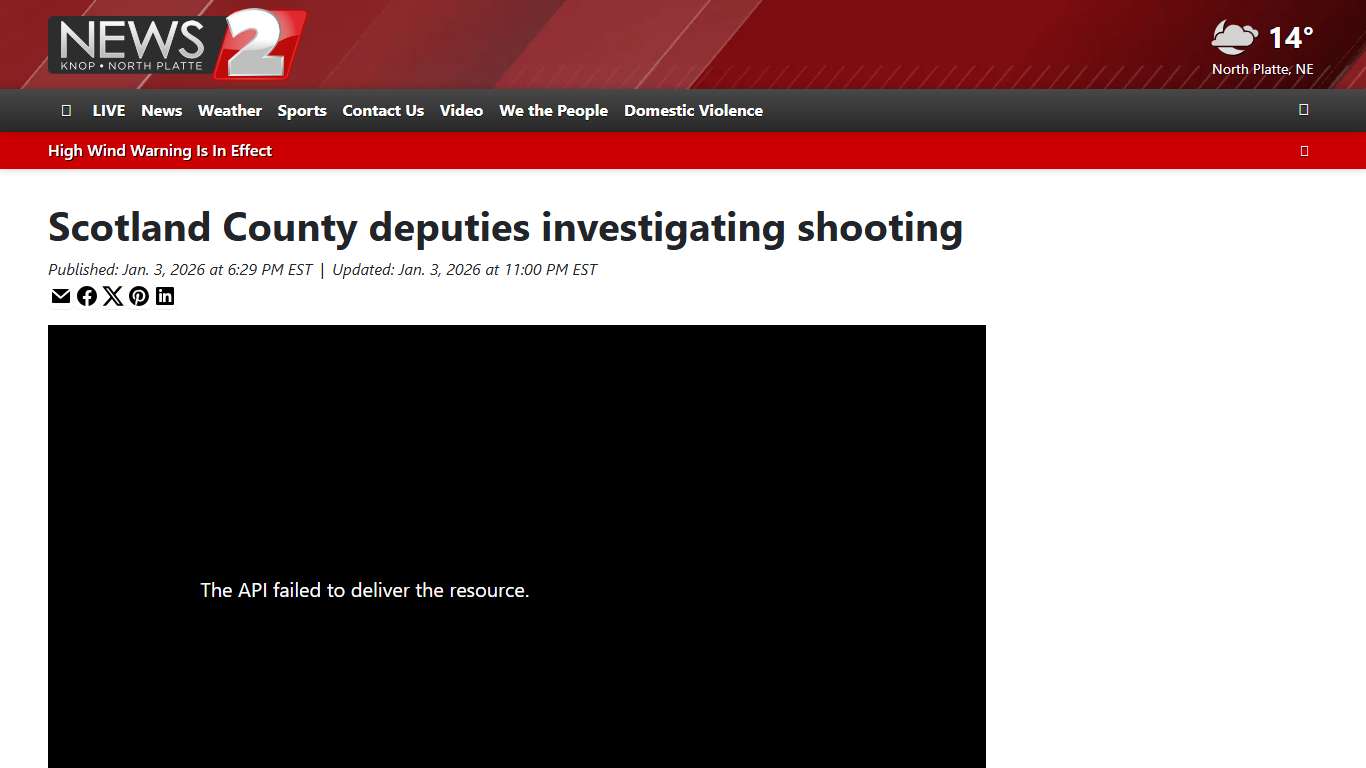Click the NEWS 2 KNOP station logo
1366x768 pixels.
(177, 44)
